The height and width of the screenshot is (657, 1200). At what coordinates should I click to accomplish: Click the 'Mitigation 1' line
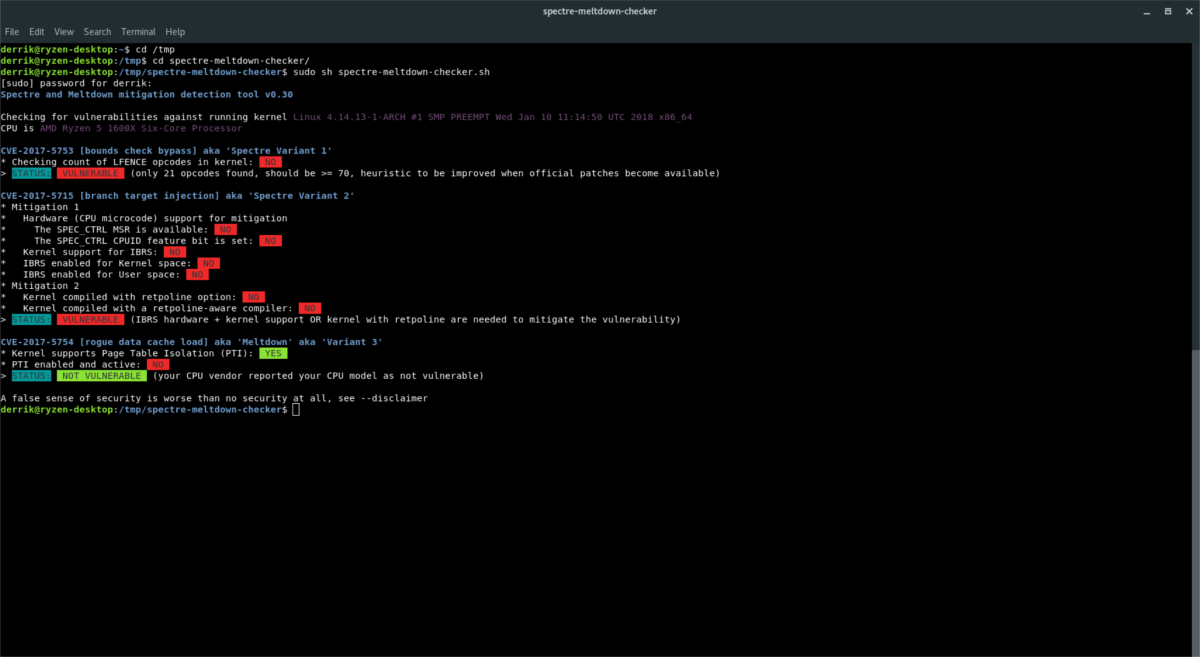(x=40, y=207)
